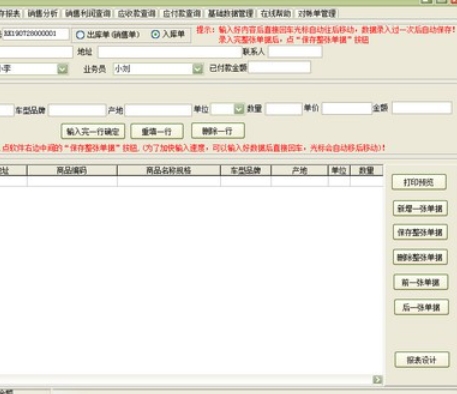Open the 基础数据管理 tab
The width and height of the screenshot is (457, 394).
tap(230, 14)
